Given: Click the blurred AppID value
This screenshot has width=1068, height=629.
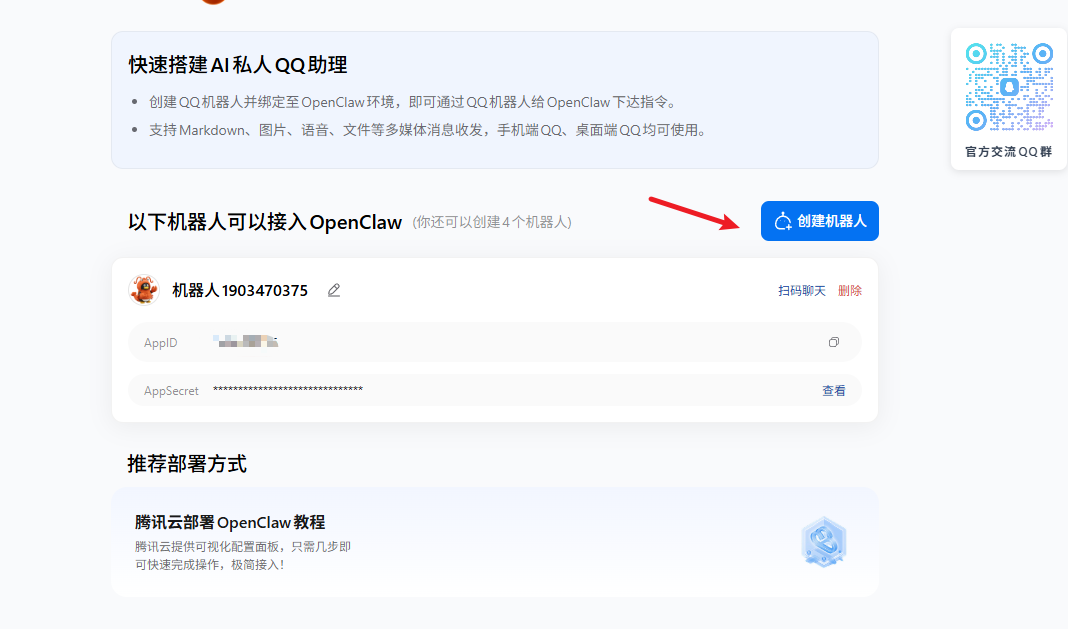Looking at the screenshot, I should tap(246, 341).
